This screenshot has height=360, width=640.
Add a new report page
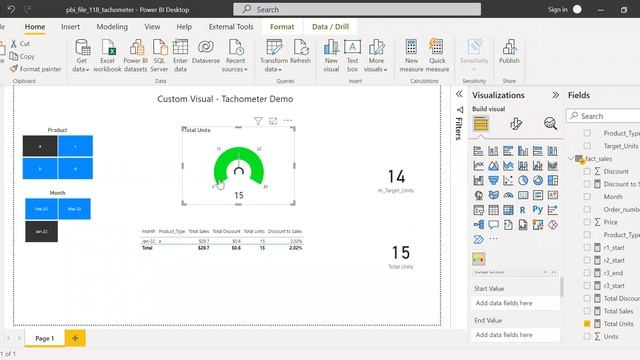[75, 338]
